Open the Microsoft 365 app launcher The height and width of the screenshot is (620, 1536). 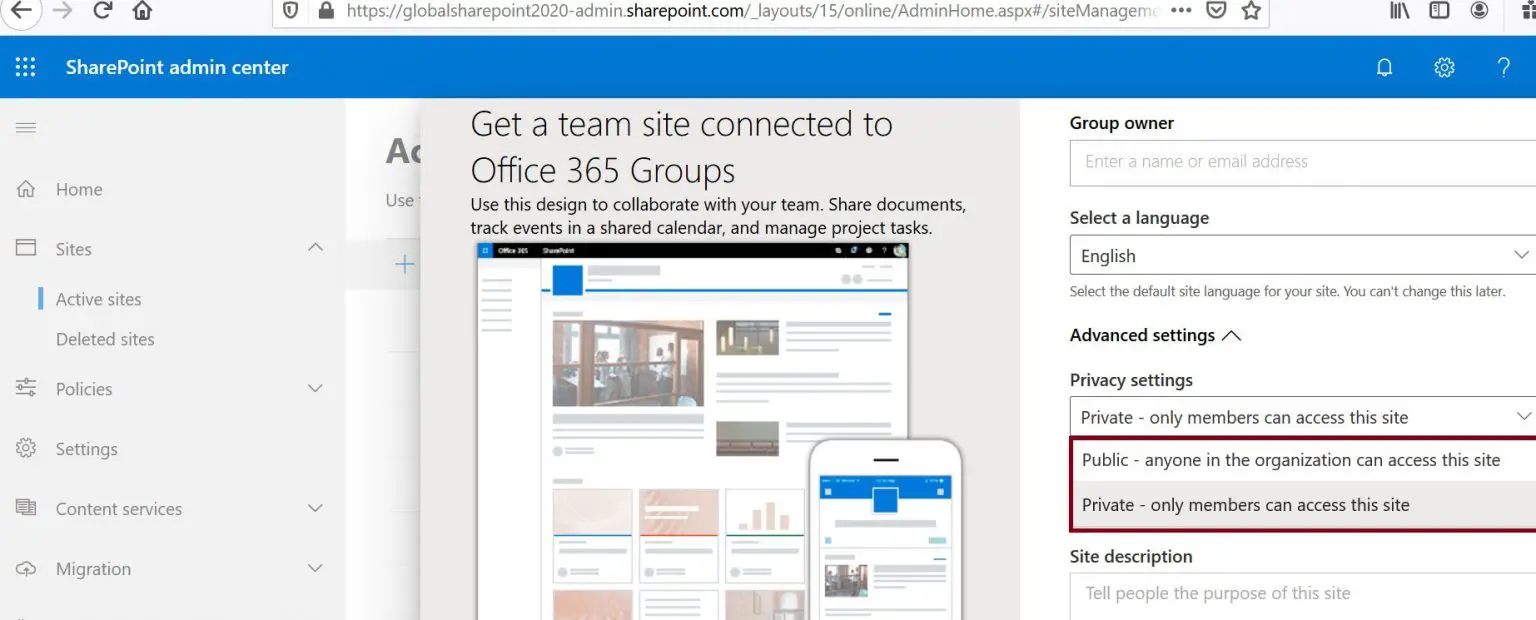point(25,67)
